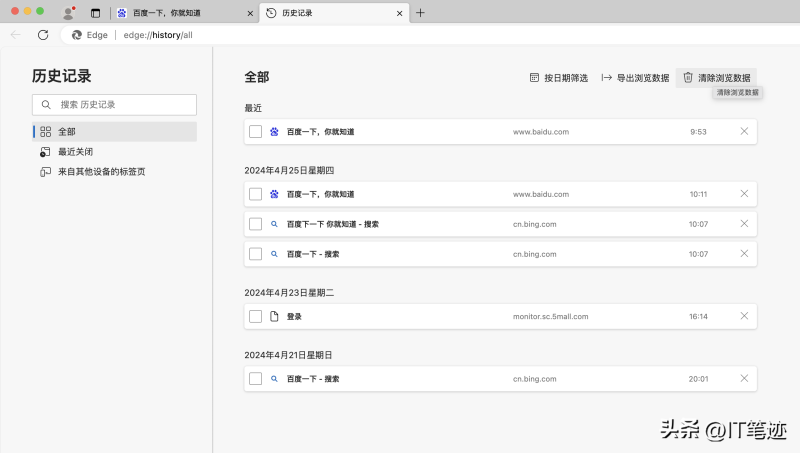800x453 pixels.
Task: Click the Edge logo in address bar
Action: (x=77, y=35)
